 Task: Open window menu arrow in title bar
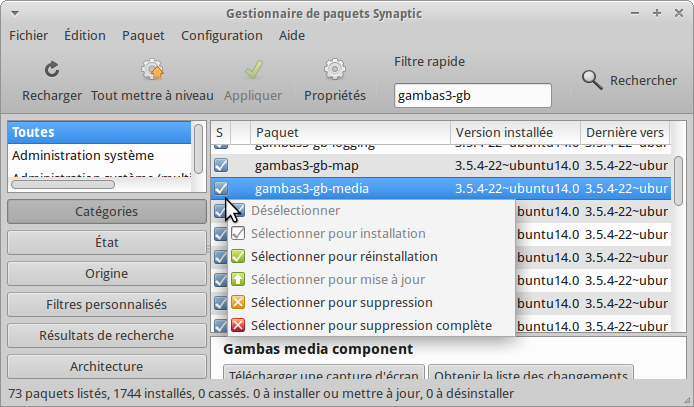[x=15, y=13]
